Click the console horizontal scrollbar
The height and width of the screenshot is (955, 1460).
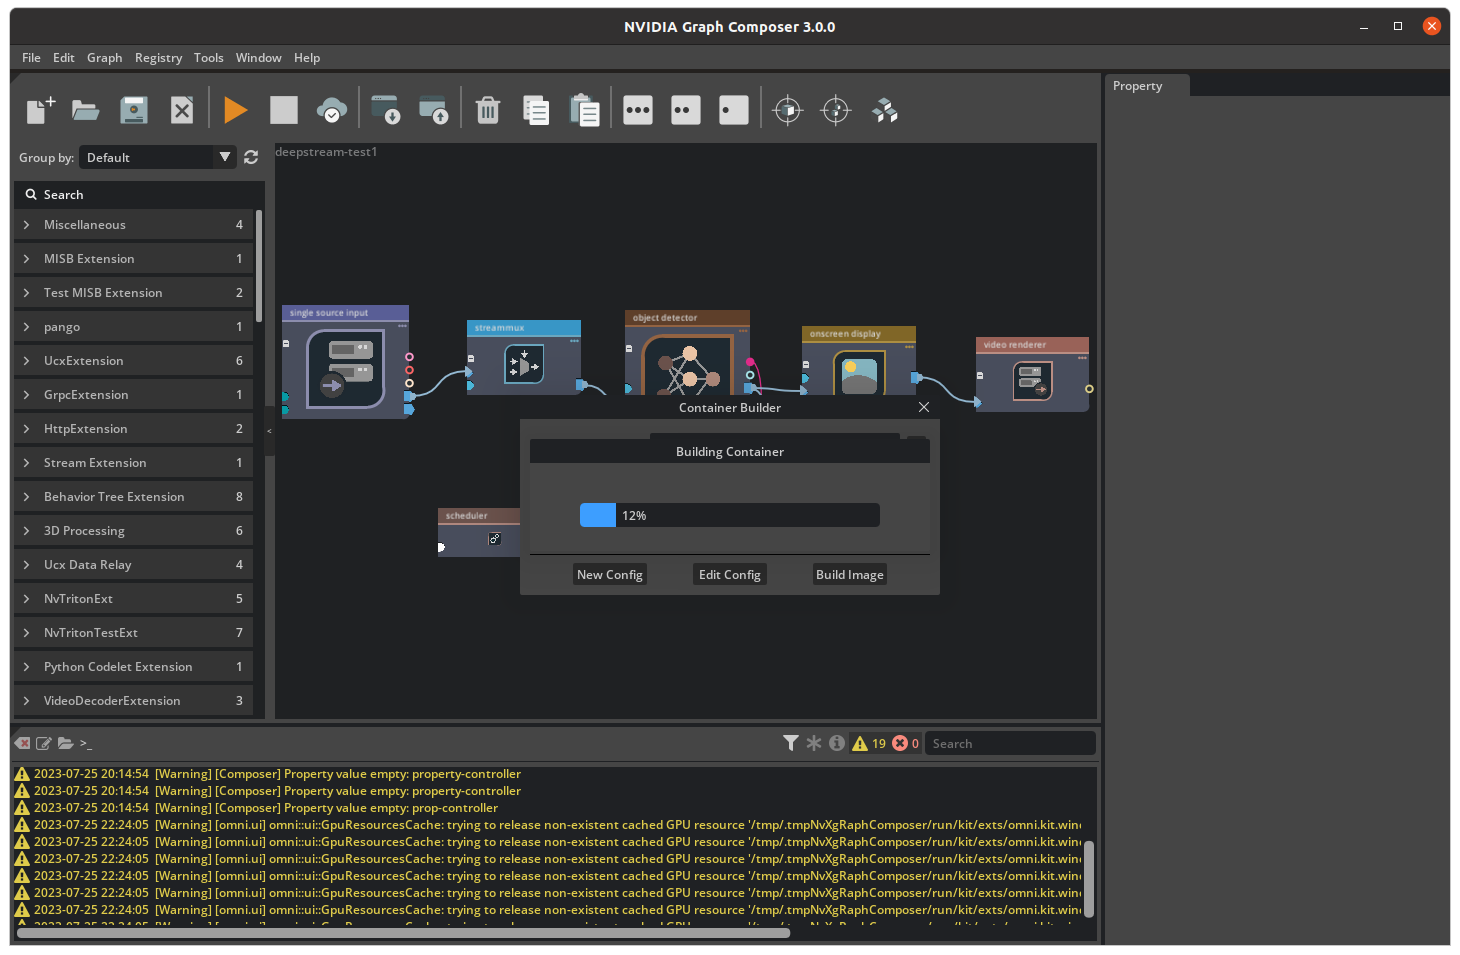point(403,933)
